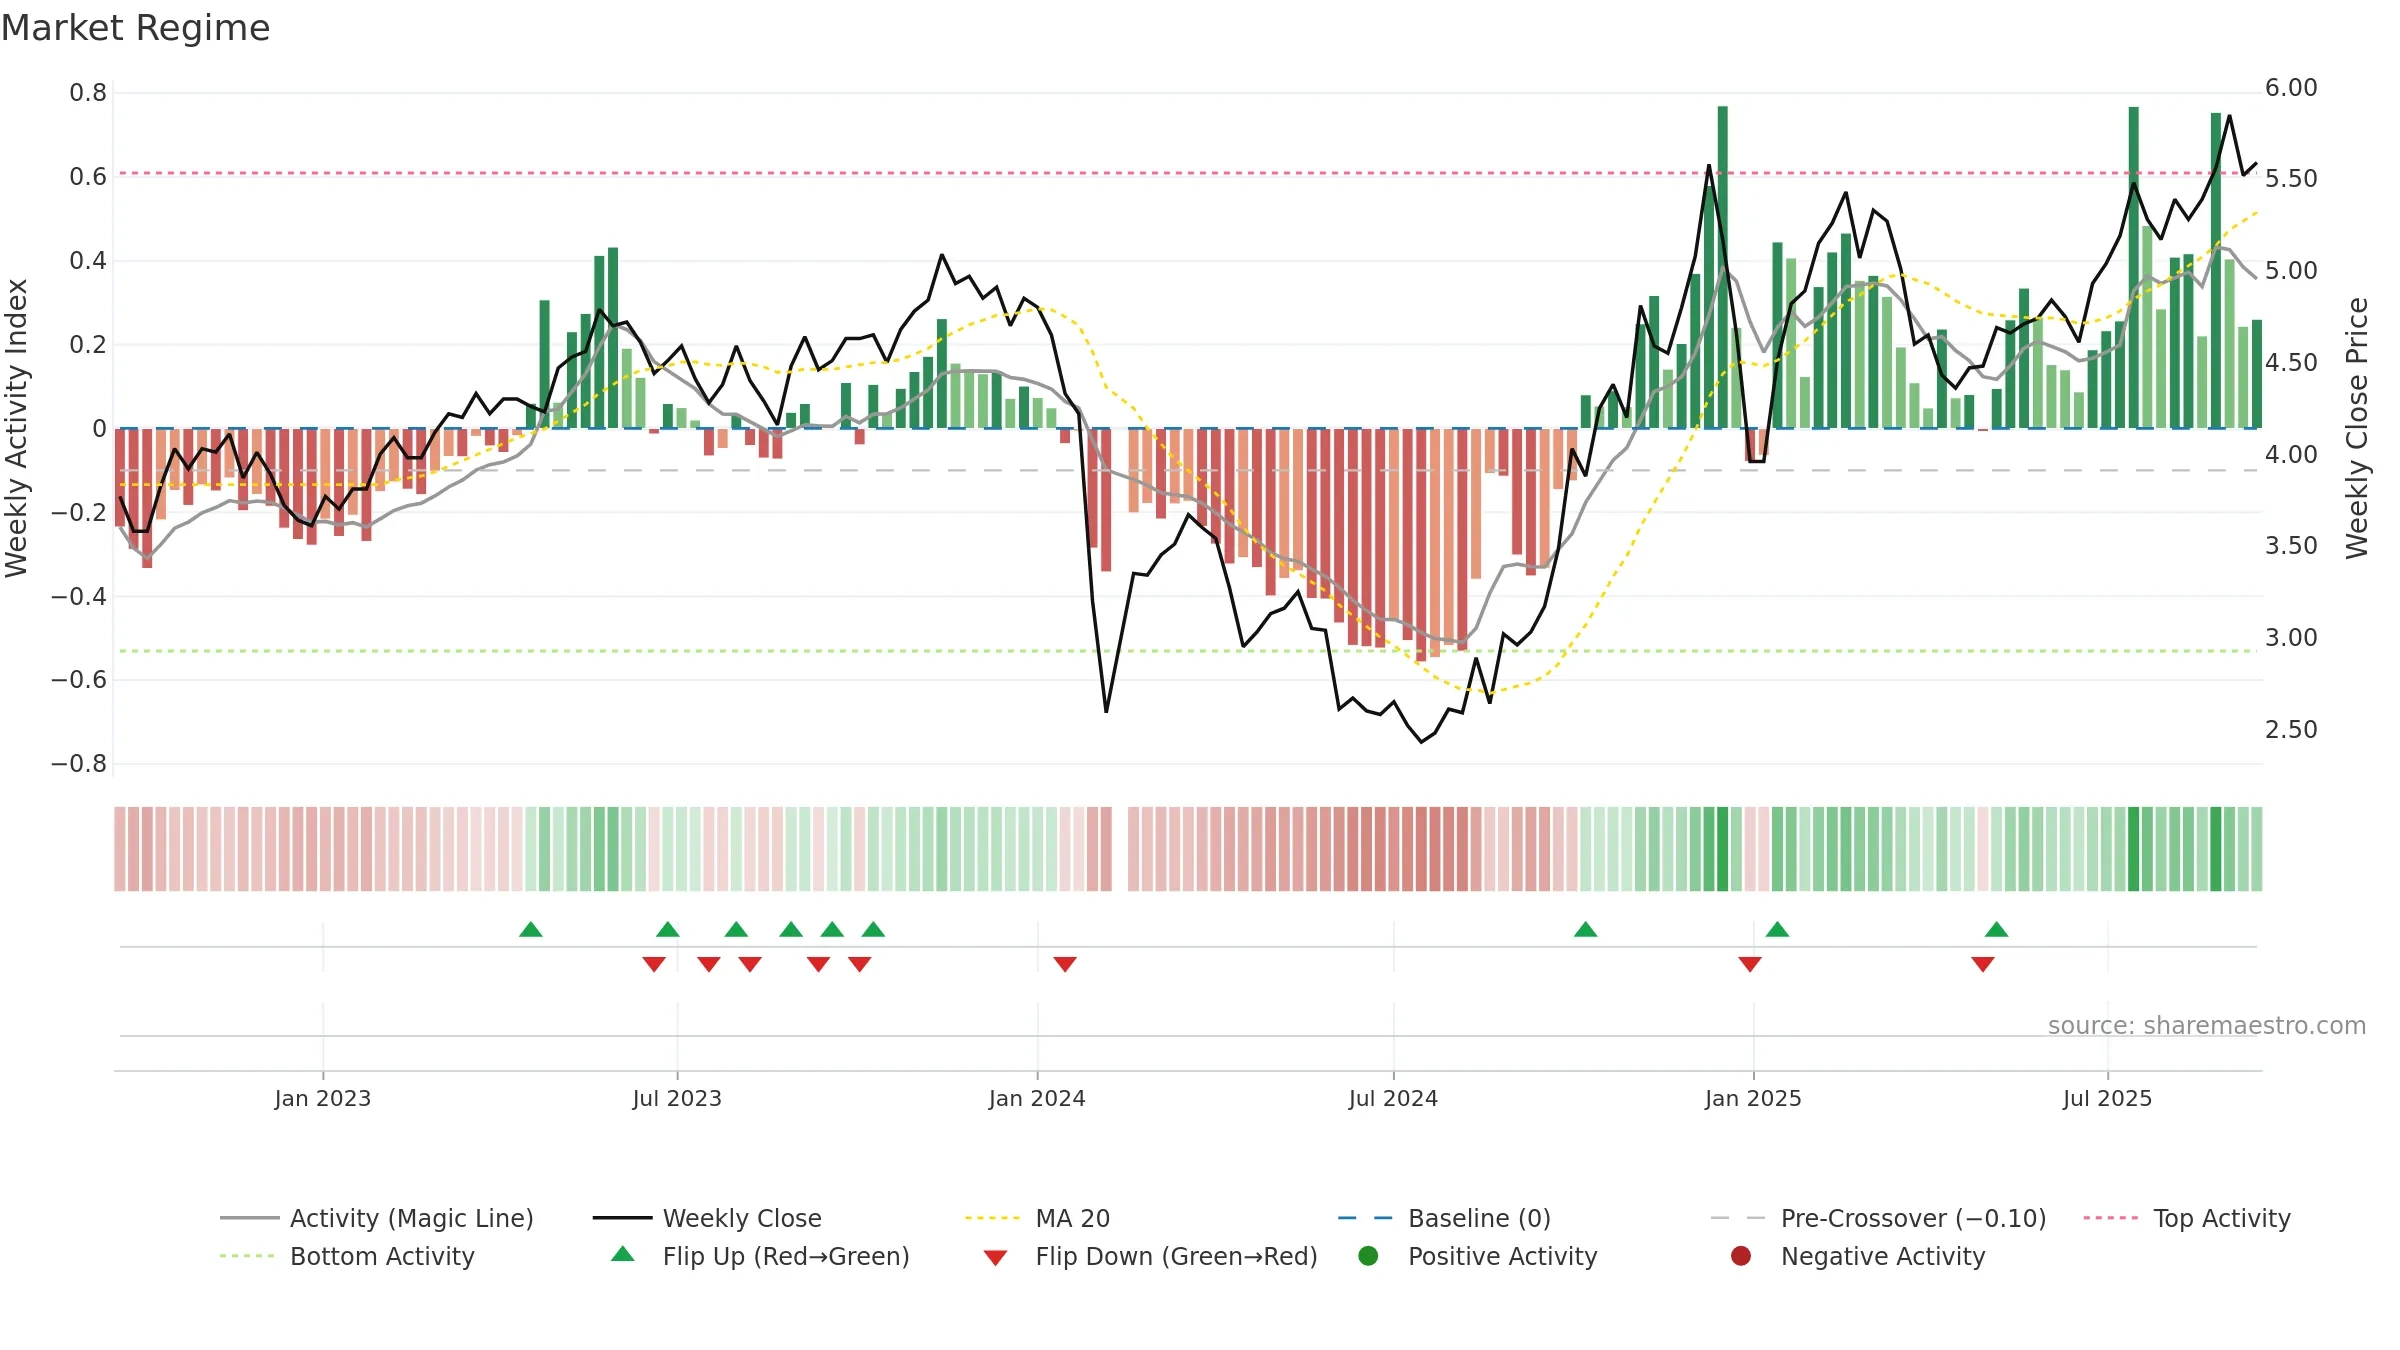Click the 0.8 left axis tick label
2400x1350 pixels.
click(88, 93)
